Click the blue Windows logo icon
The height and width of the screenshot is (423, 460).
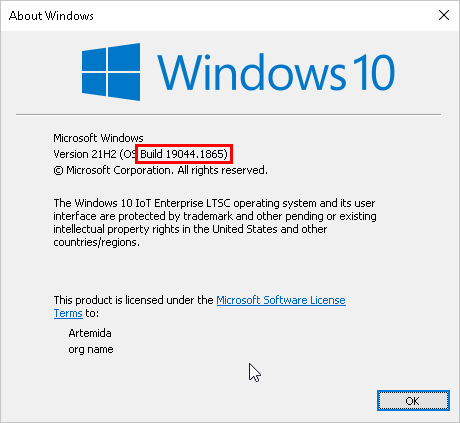[111, 72]
